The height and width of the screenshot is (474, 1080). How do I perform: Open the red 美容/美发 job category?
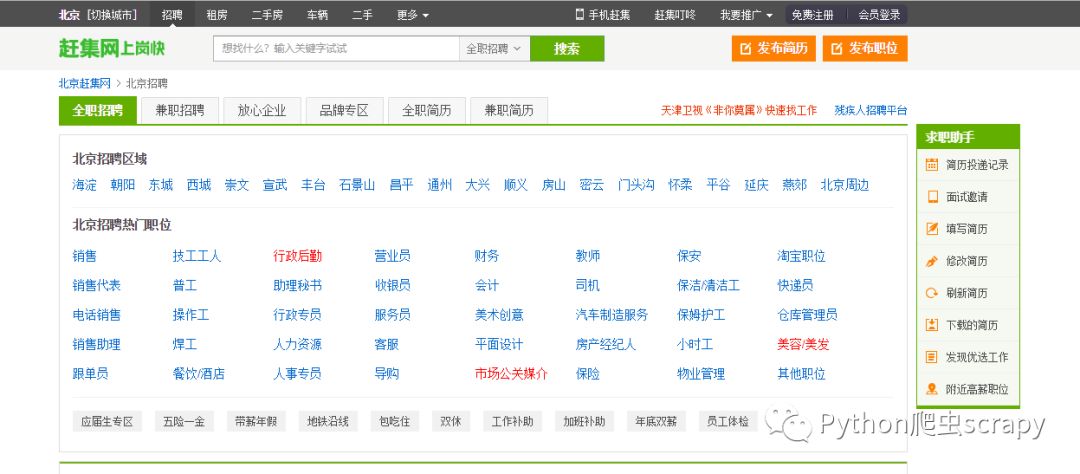pyautogui.click(x=803, y=344)
